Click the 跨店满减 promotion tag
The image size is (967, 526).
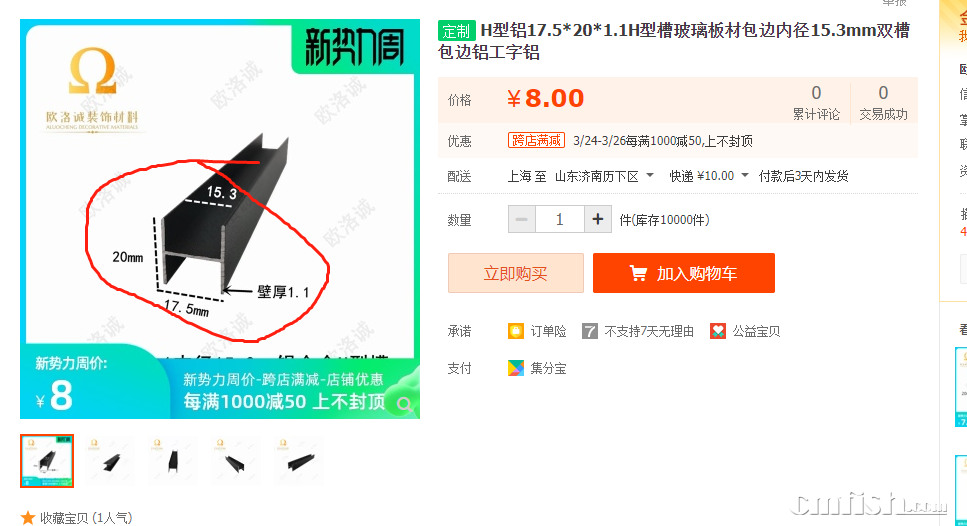537,141
